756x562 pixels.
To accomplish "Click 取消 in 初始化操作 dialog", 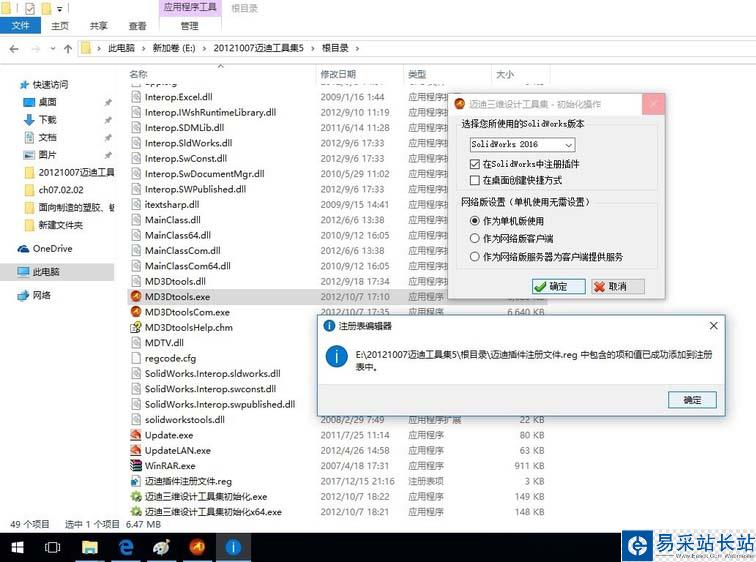I will [618, 286].
